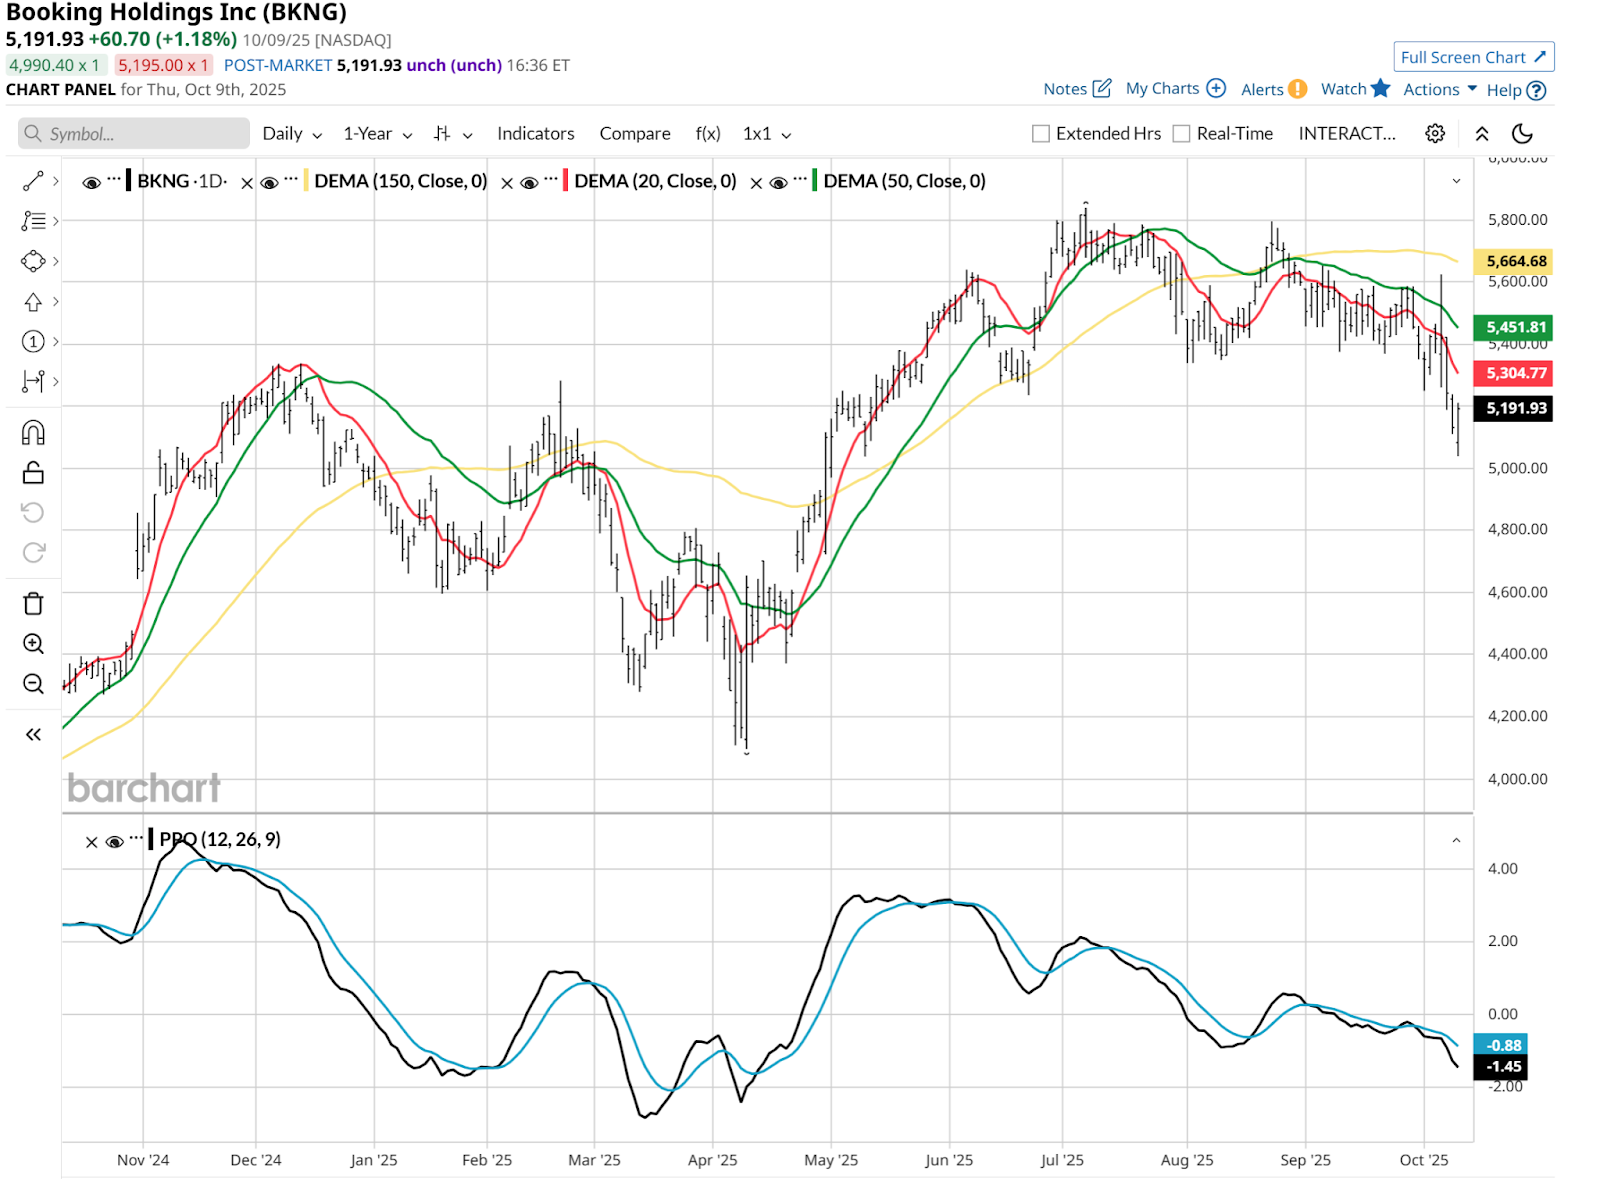The height and width of the screenshot is (1179, 1600).
Task: Open the Compare menu
Action: 634,134
